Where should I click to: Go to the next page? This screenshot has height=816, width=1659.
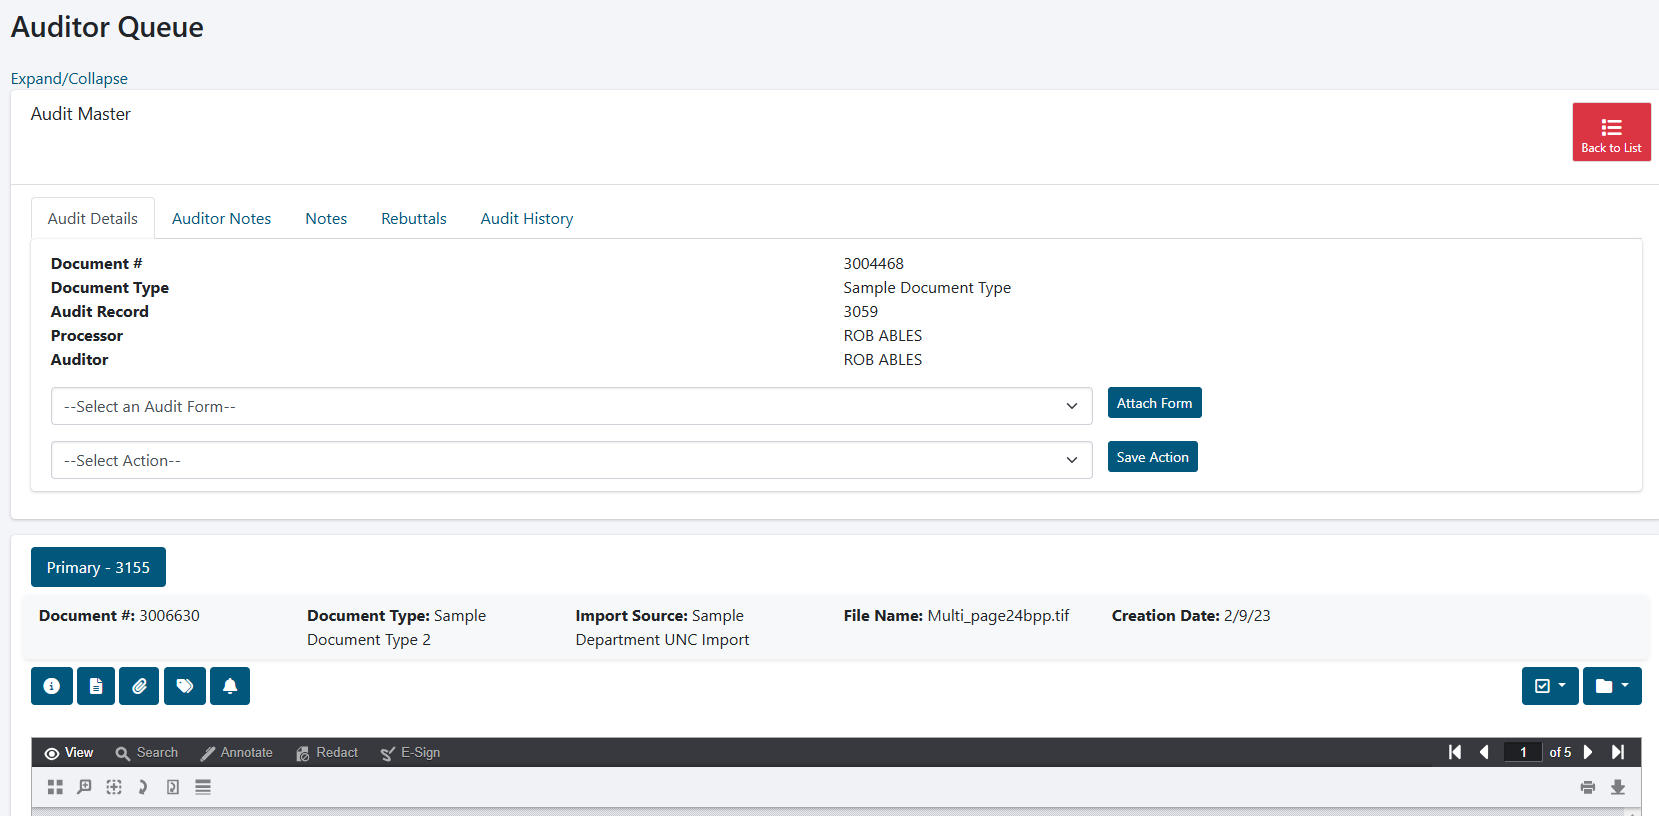pyautogui.click(x=1588, y=752)
